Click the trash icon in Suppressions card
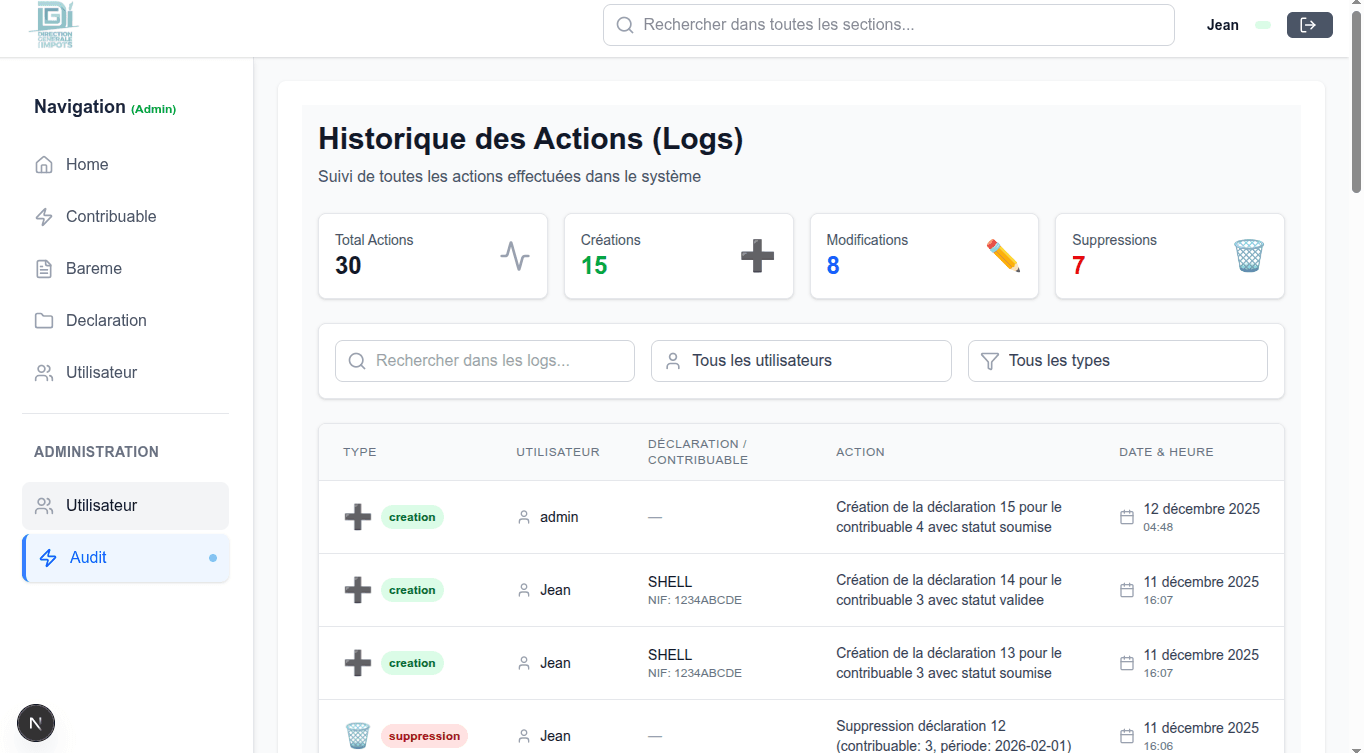The image size is (1364, 753). [x=1249, y=256]
